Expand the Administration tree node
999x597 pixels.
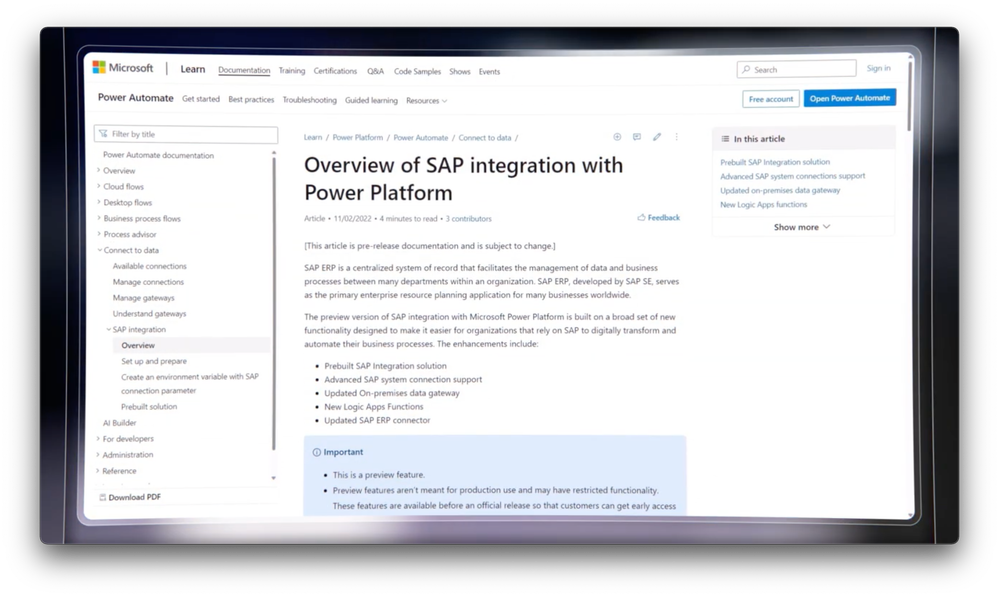click(97, 454)
